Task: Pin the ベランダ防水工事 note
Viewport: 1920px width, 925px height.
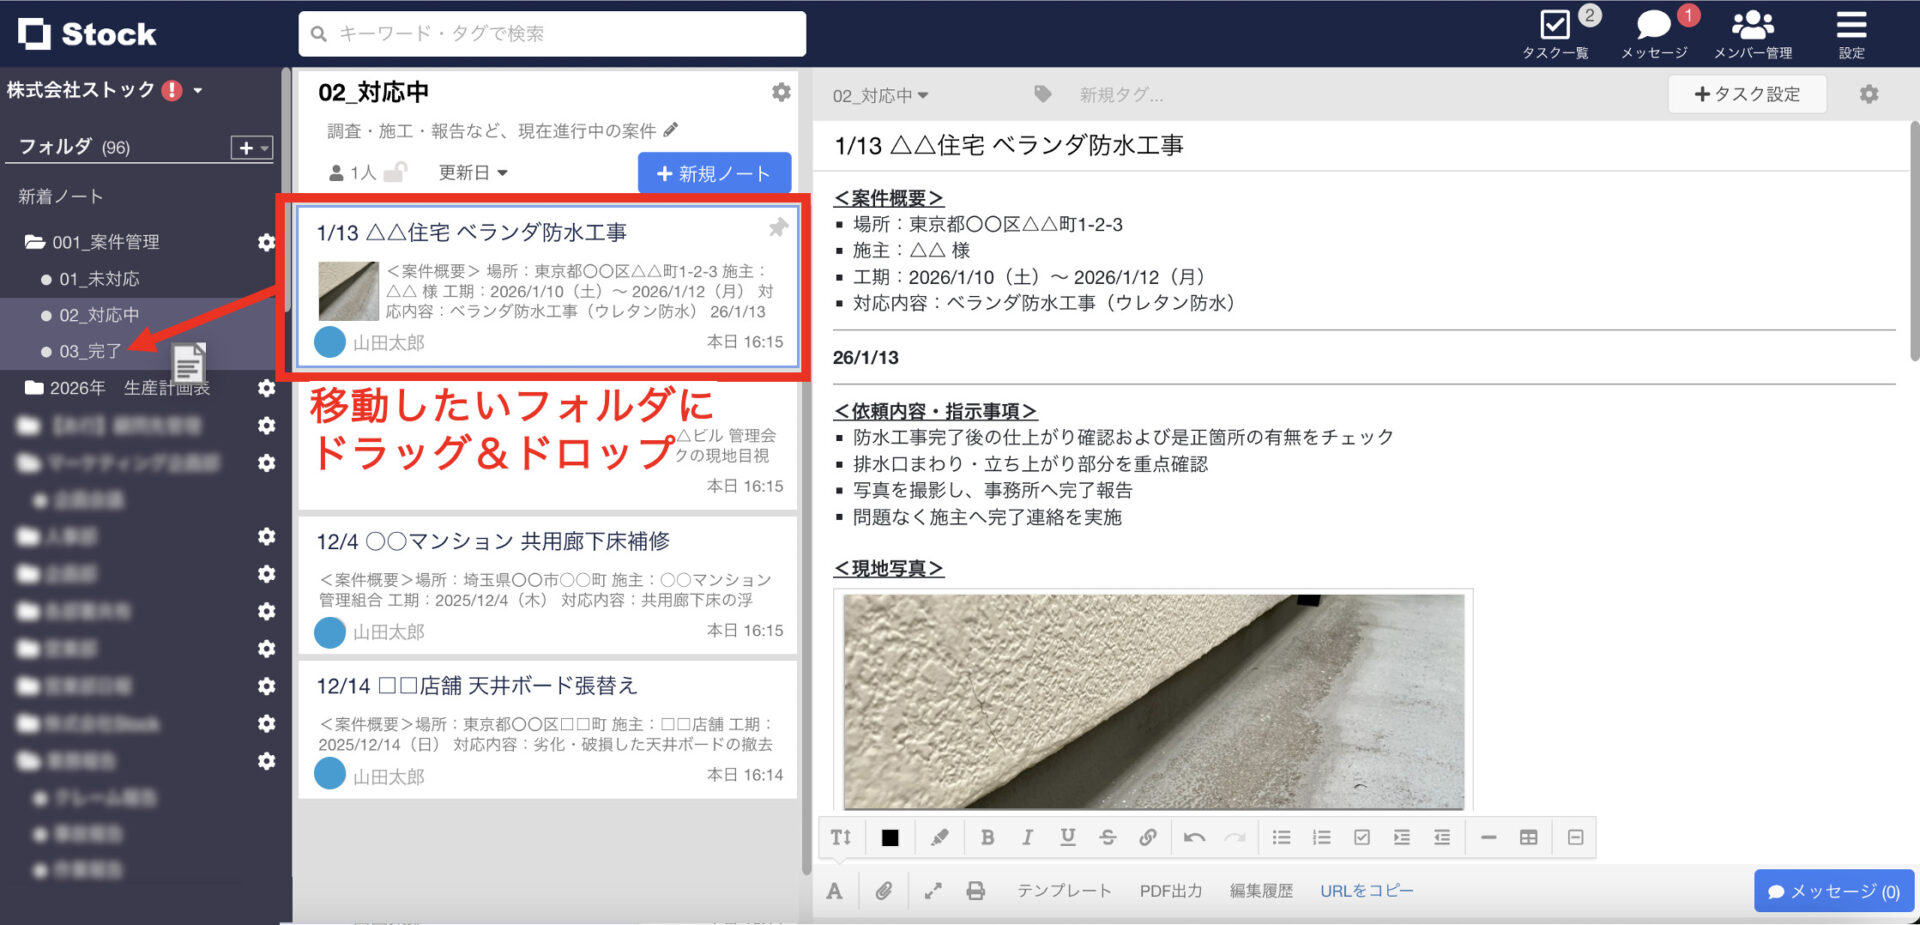Action: pyautogui.click(x=778, y=228)
